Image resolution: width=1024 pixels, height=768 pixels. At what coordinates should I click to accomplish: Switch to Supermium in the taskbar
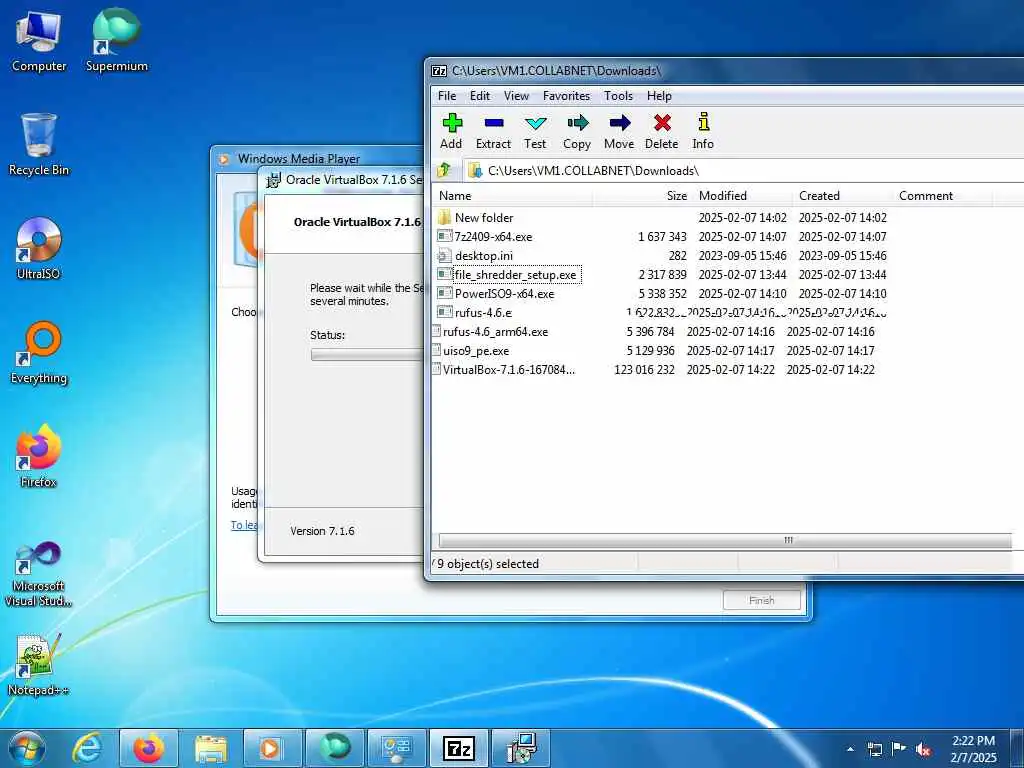(x=334, y=748)
